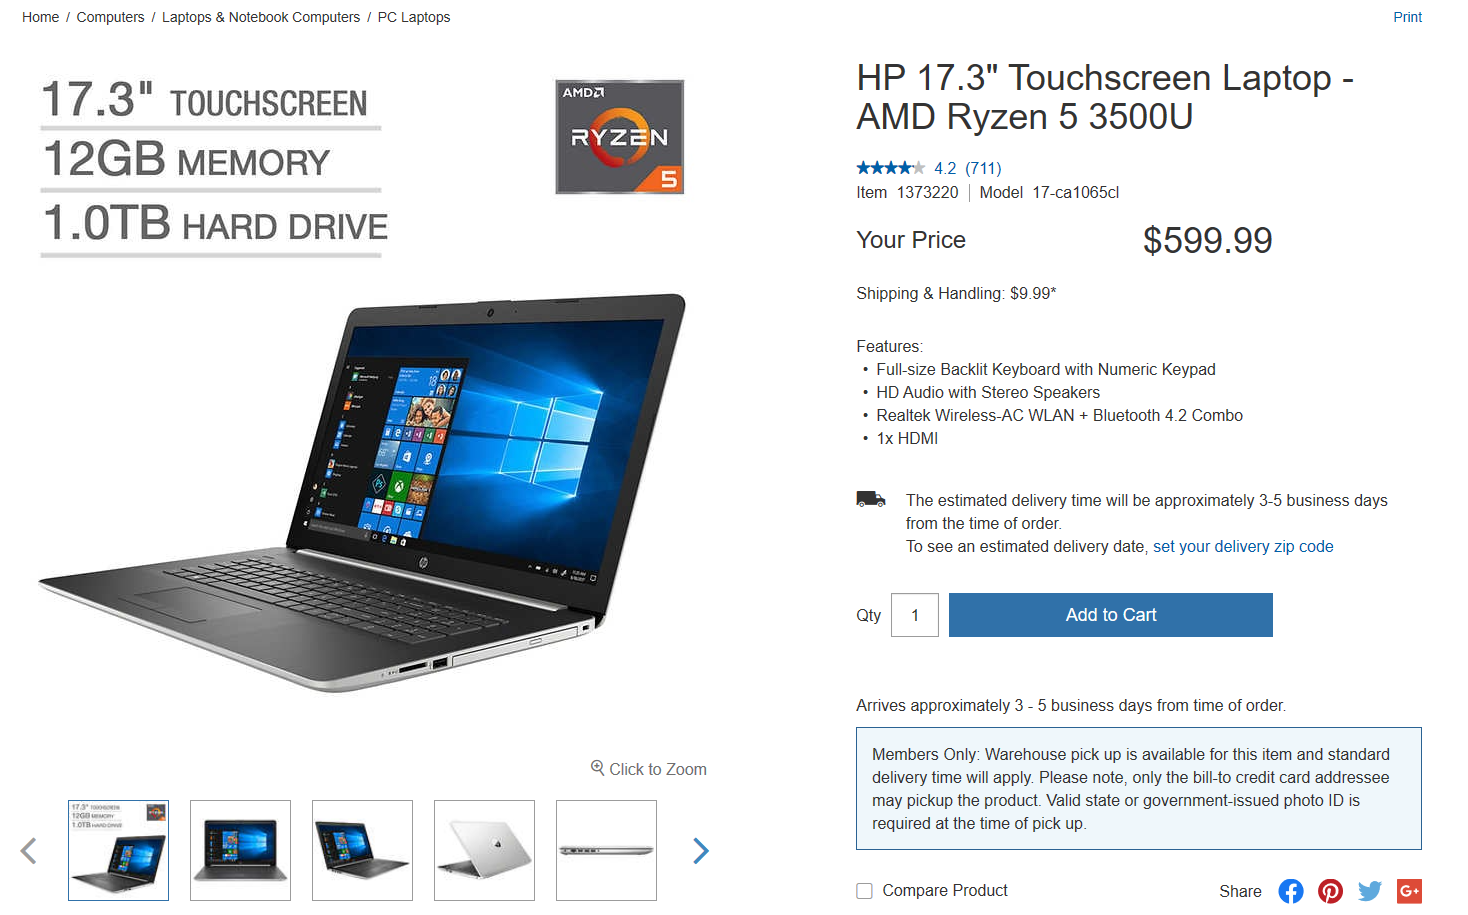
Task: Select the front-view laptop thumbnail
Action: pyautogui.click(x=240, y=851)
